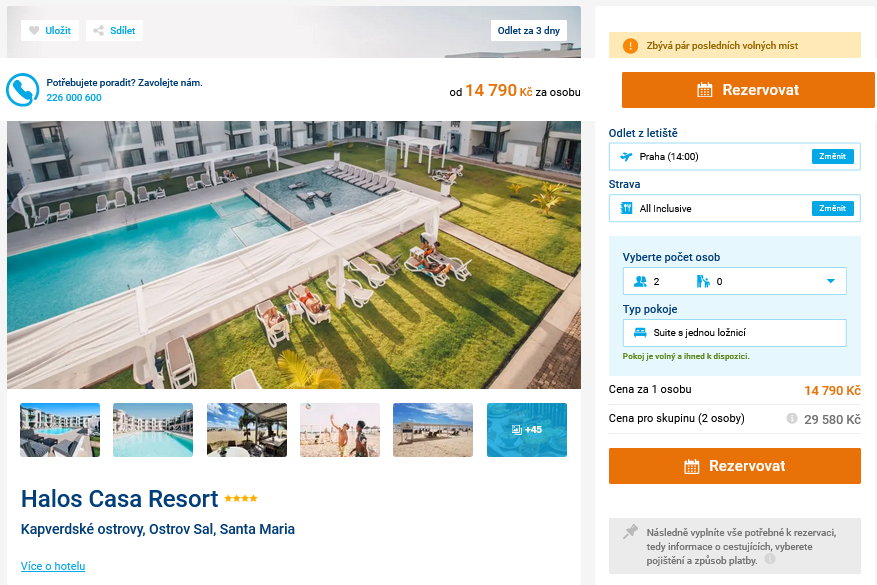Click the share icon next to Sdílet

[x=98, y=31]
